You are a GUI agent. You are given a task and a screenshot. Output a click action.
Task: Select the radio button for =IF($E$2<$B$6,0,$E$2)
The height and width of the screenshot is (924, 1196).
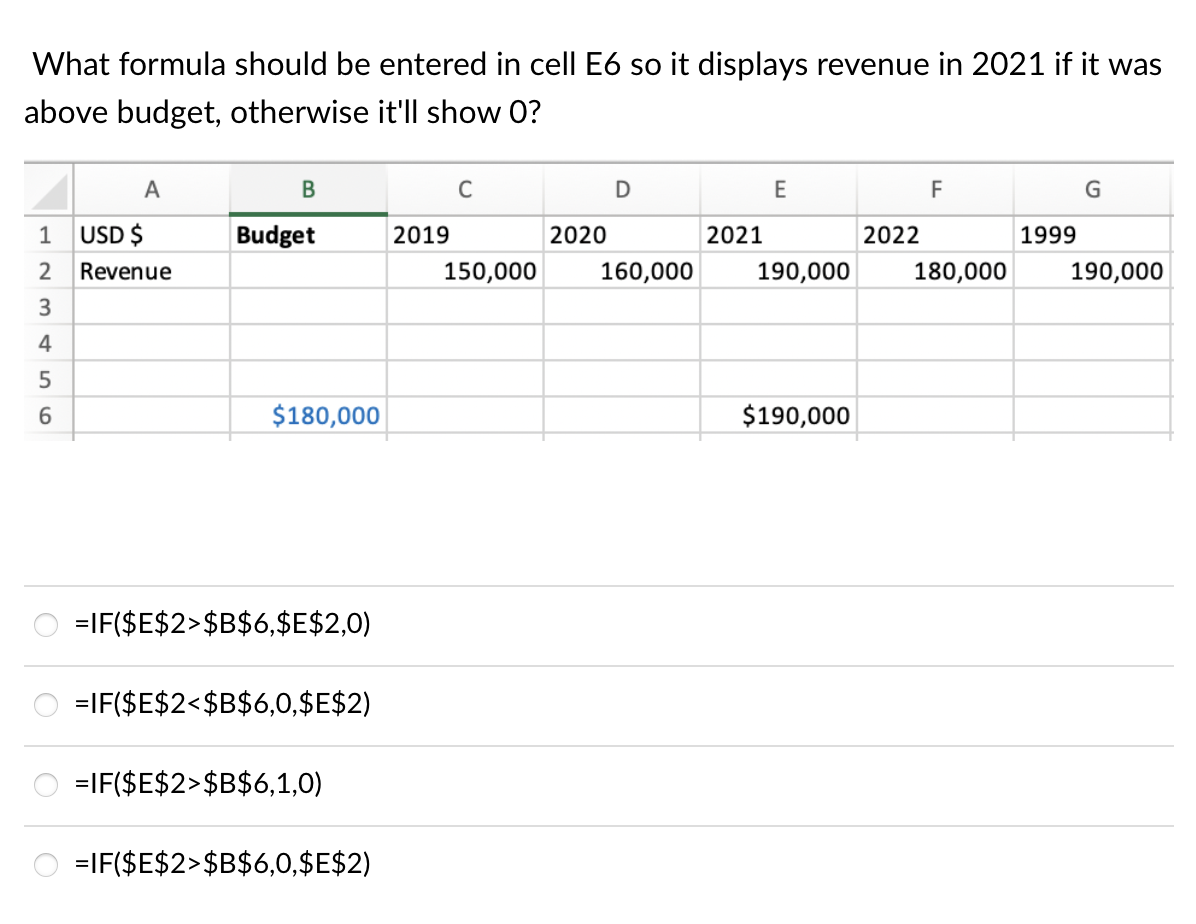pos(45,704)
